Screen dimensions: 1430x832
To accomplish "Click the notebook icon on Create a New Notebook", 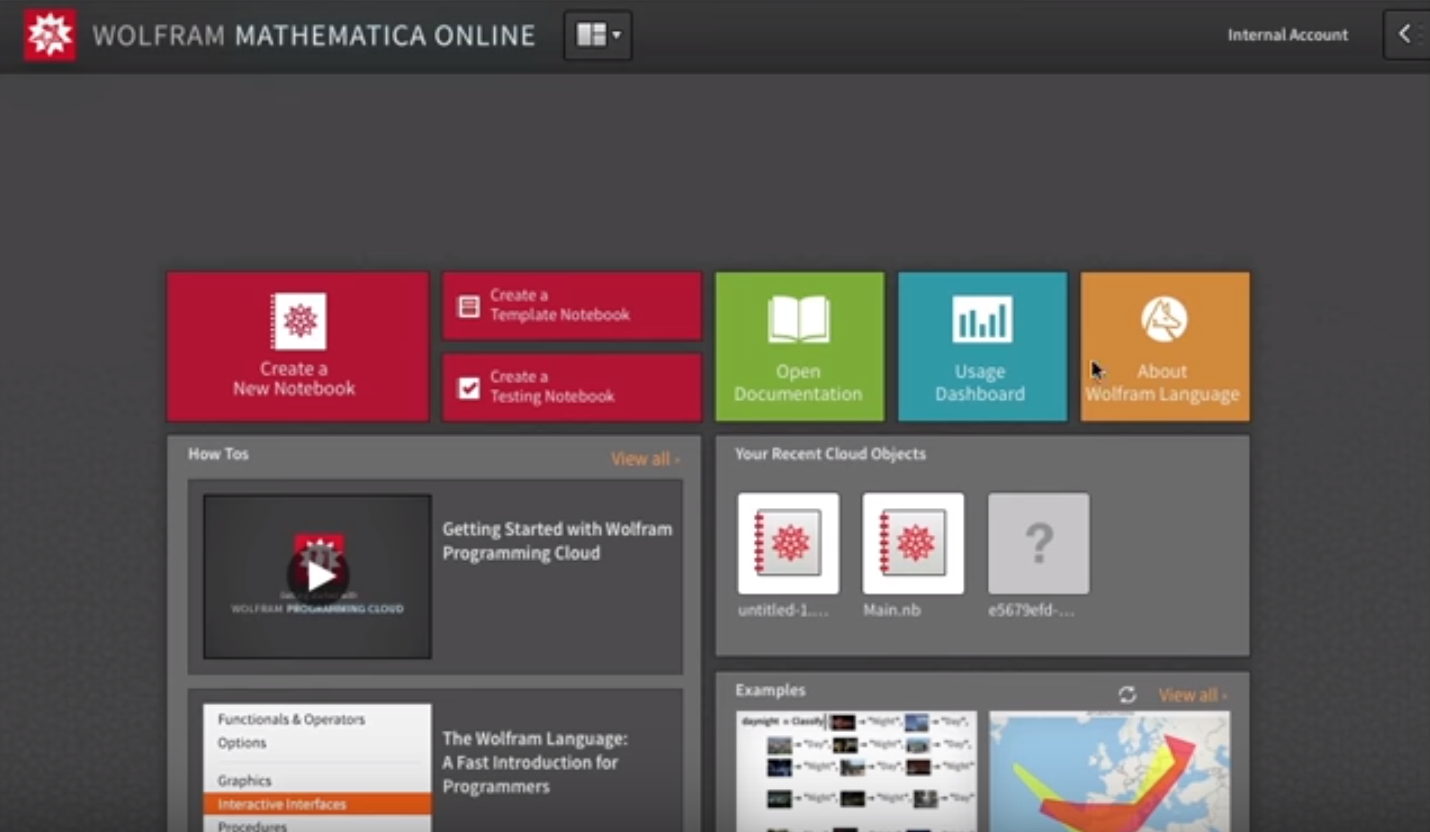I will [298, 321].
